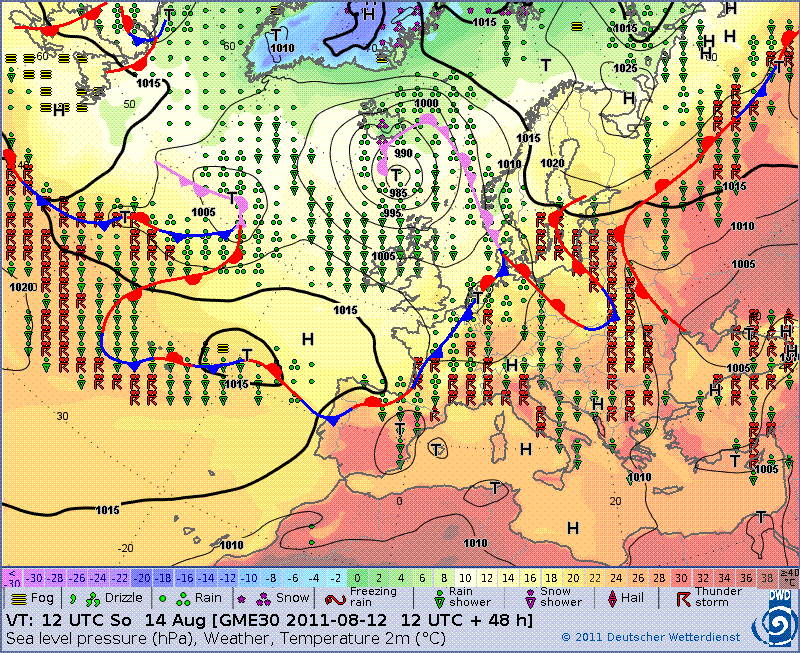Click the Snow shower legend symbol
This screenshot has width=800, height=653.
point(530,600)
